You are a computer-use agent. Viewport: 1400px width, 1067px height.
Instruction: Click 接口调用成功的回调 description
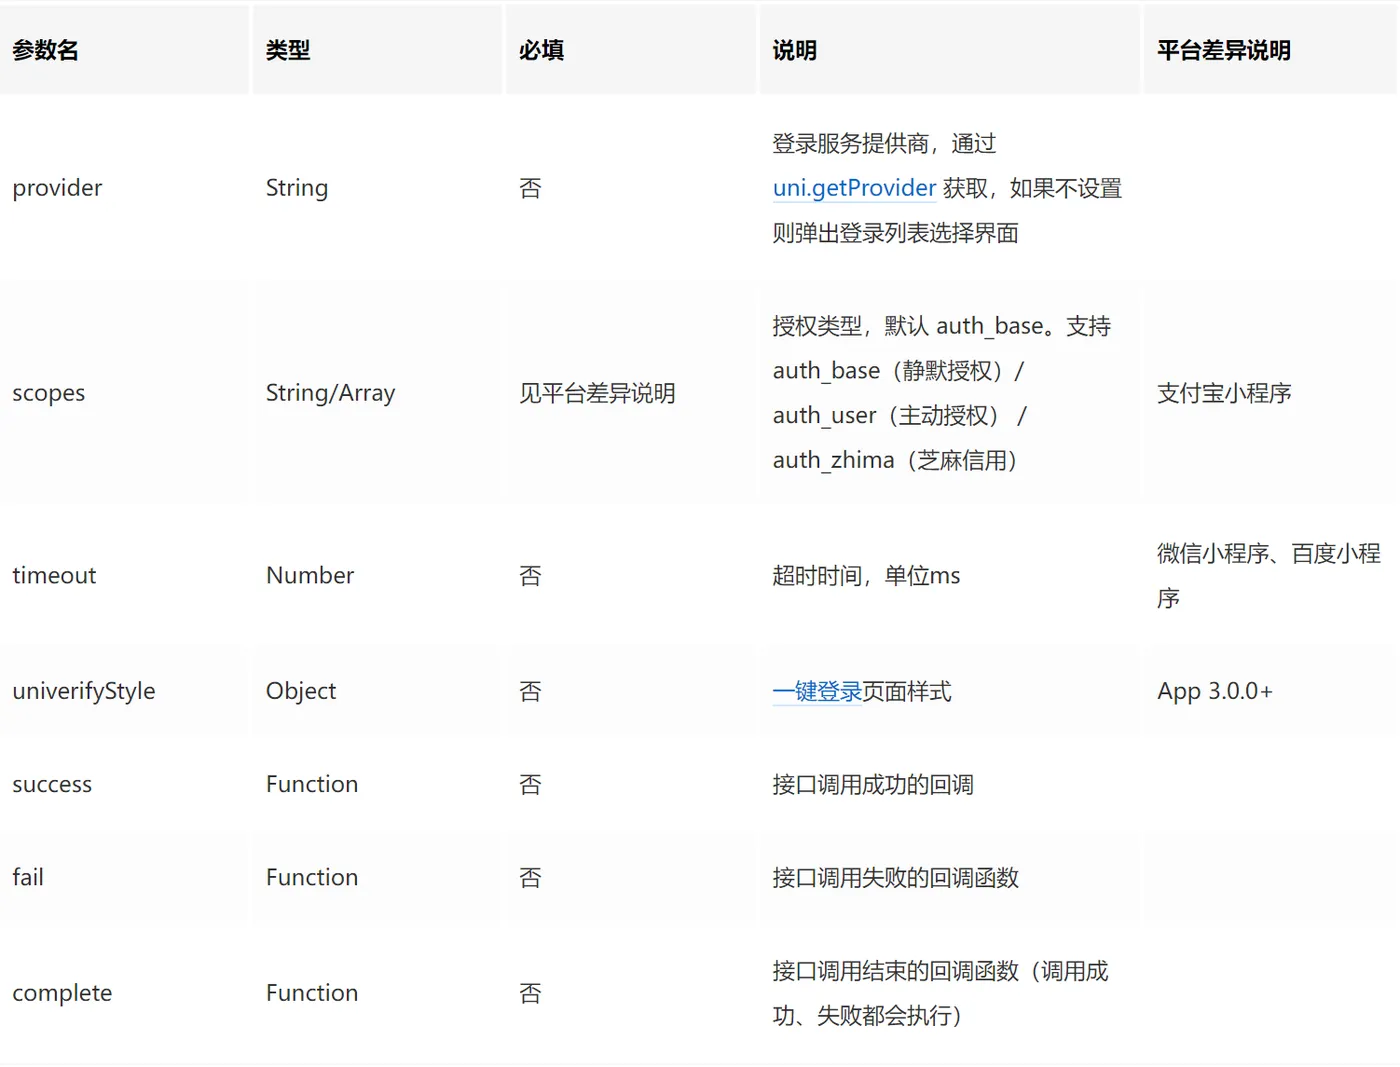tap(873, 784)
